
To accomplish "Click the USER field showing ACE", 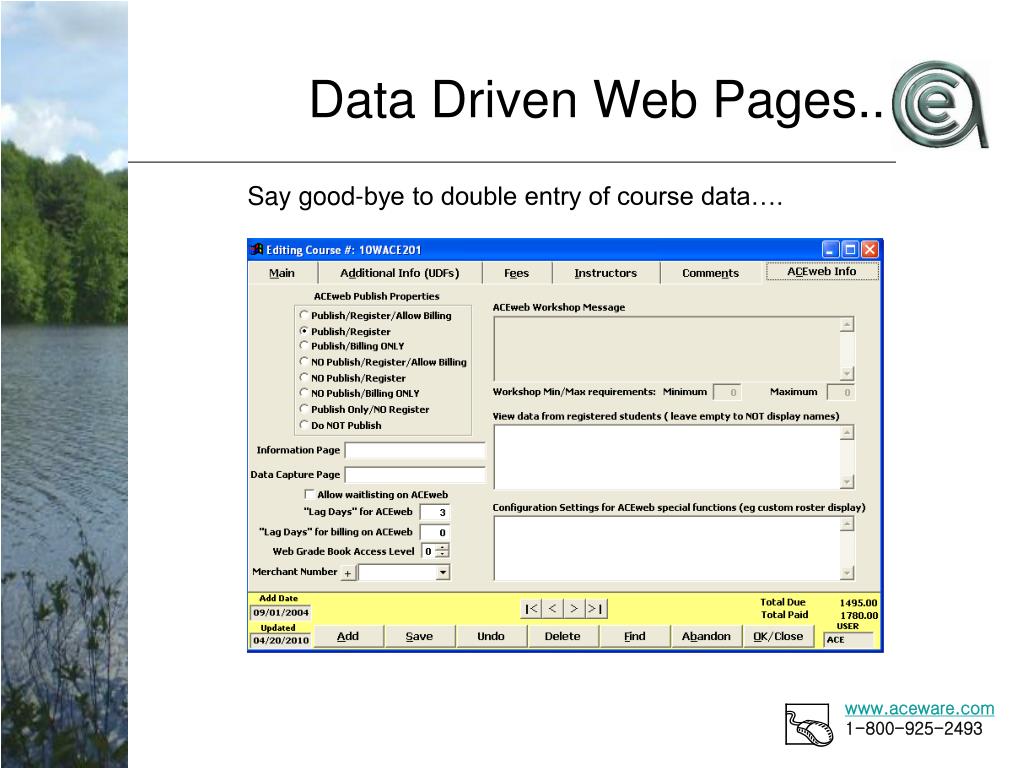I will pyautogui.click(x=848, y=640).
